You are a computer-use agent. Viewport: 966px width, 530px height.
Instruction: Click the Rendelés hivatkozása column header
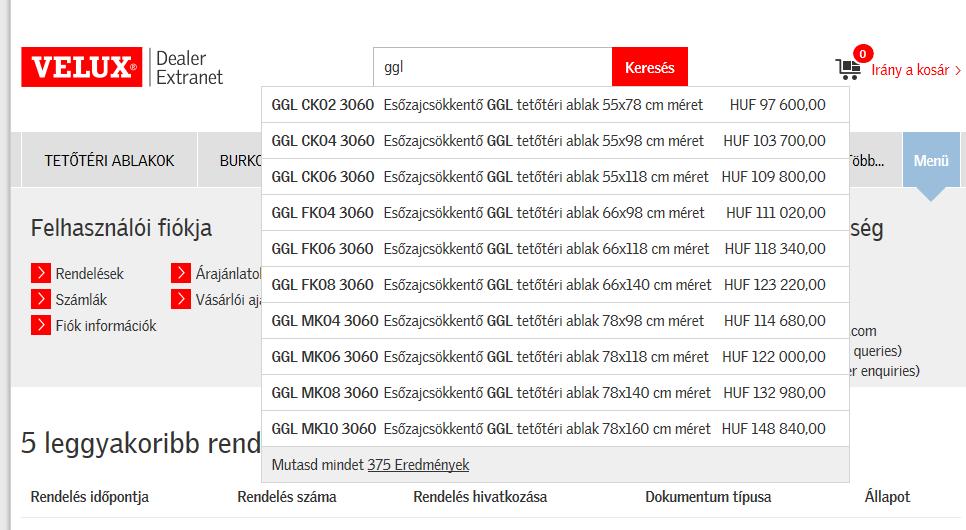pyautogui.click(x=480, y=497)
